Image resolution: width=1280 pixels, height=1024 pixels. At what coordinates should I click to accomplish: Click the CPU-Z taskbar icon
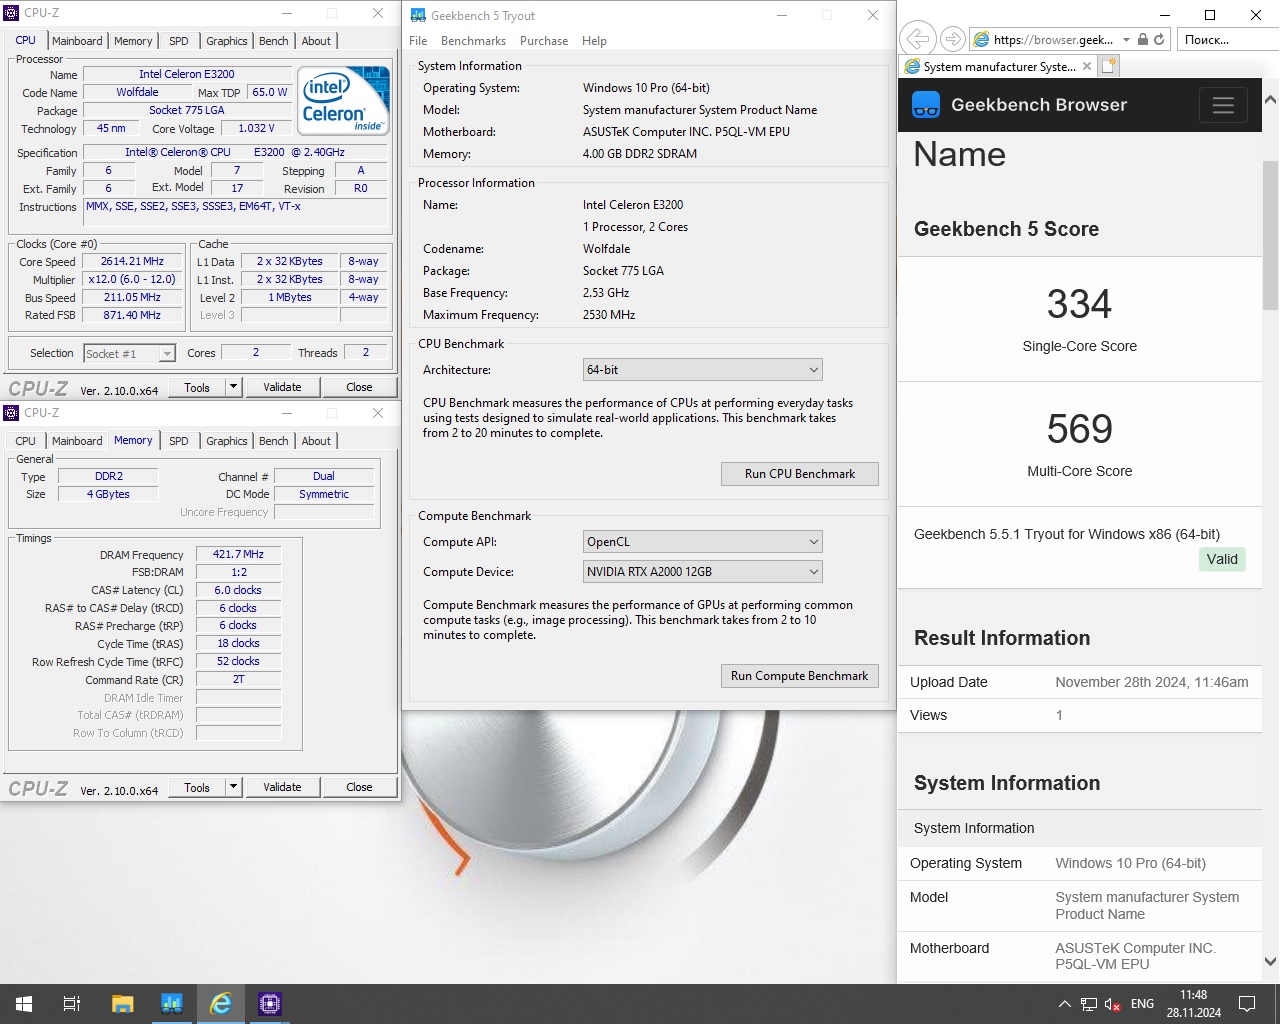click(269, 1004)
